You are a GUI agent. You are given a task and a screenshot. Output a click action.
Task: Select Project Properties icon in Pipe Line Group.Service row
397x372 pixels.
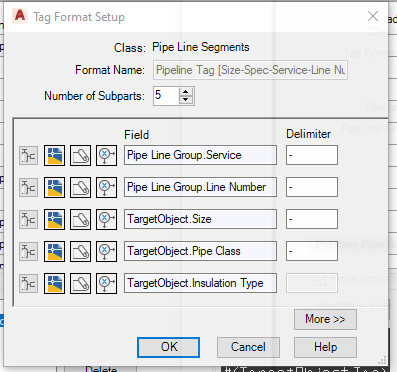click(x=80, y=155)
